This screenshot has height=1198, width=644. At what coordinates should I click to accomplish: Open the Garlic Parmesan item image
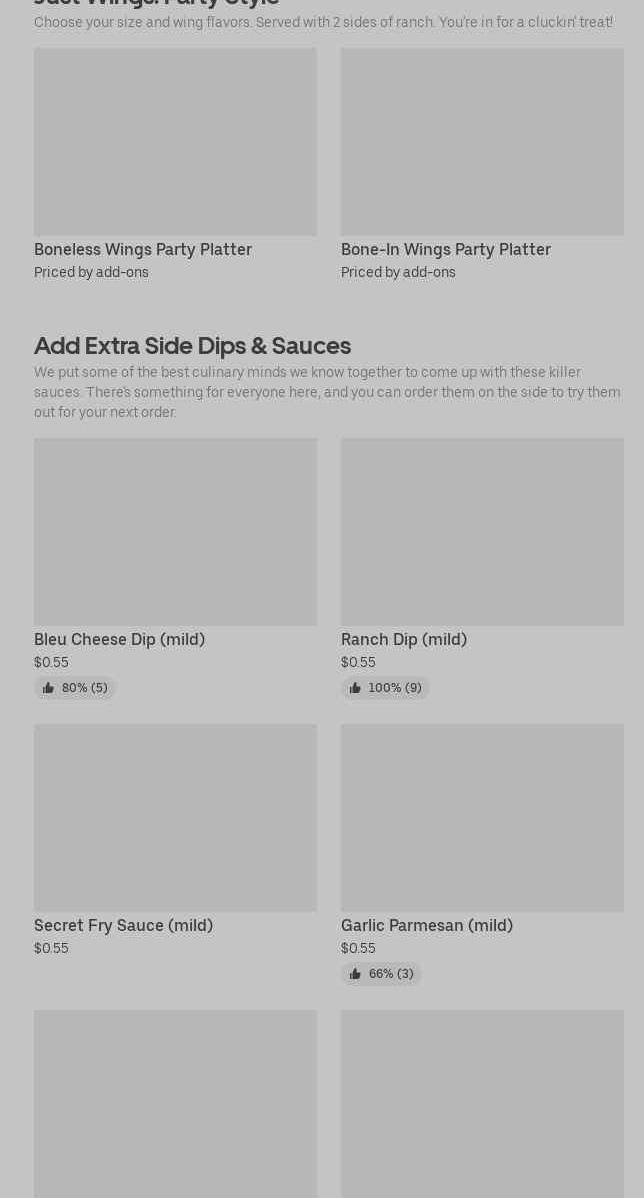482,817
